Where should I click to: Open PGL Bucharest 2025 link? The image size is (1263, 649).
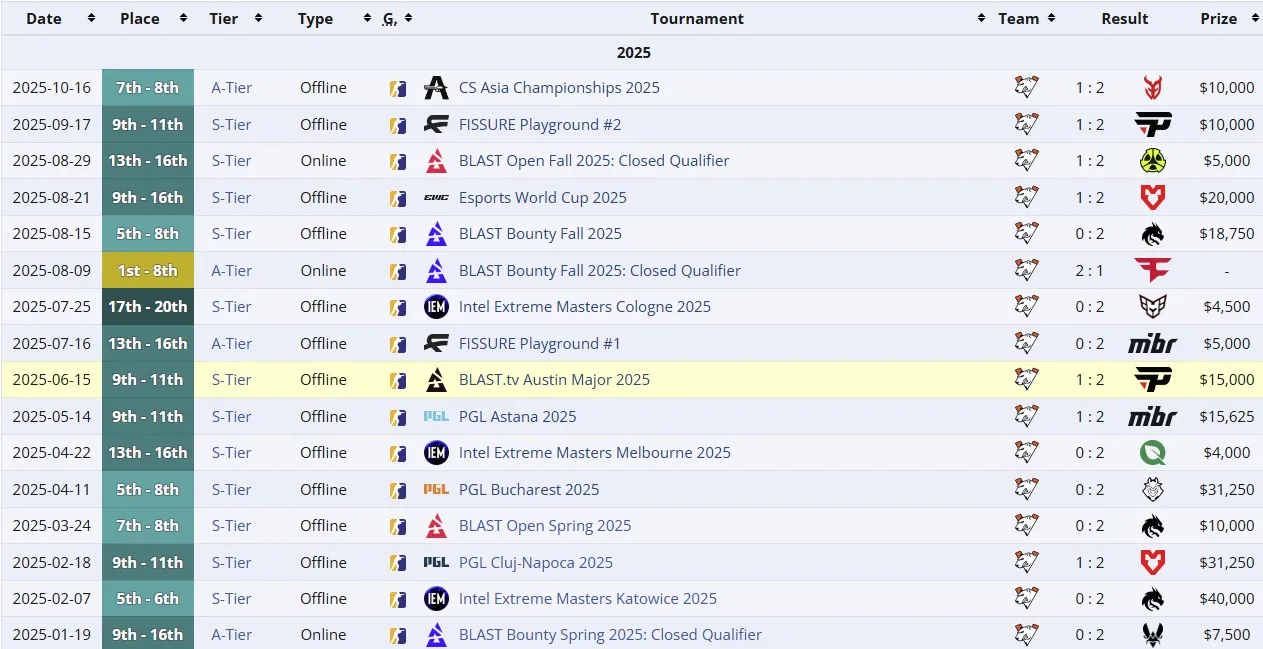point(529,489)
